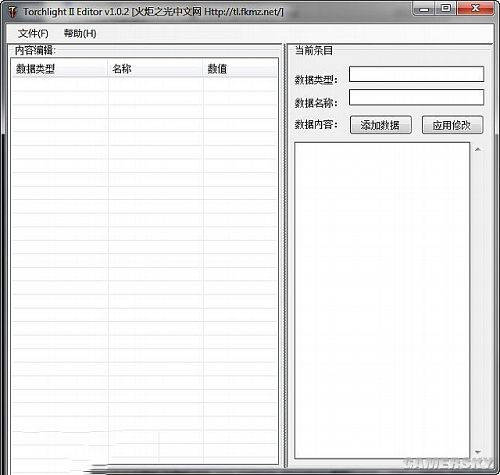
Task: Open the 文件(F) menu
Action: 33,33
